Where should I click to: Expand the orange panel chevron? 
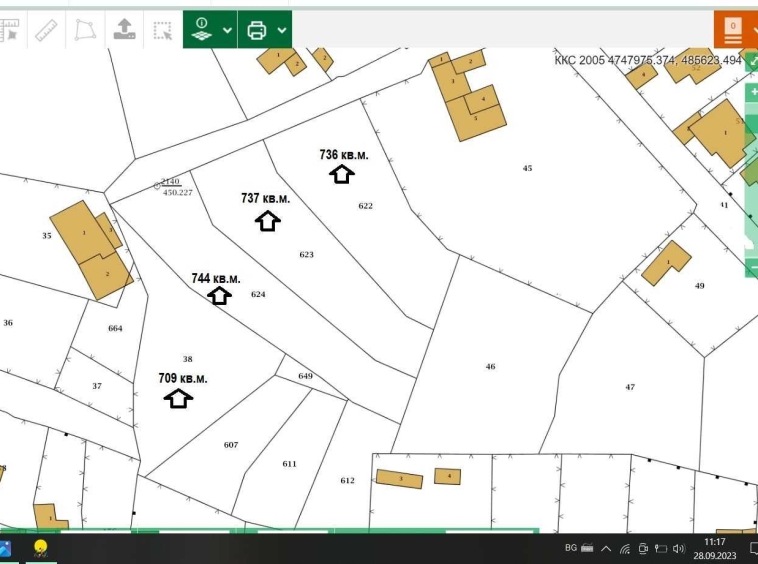pos(755,30)
